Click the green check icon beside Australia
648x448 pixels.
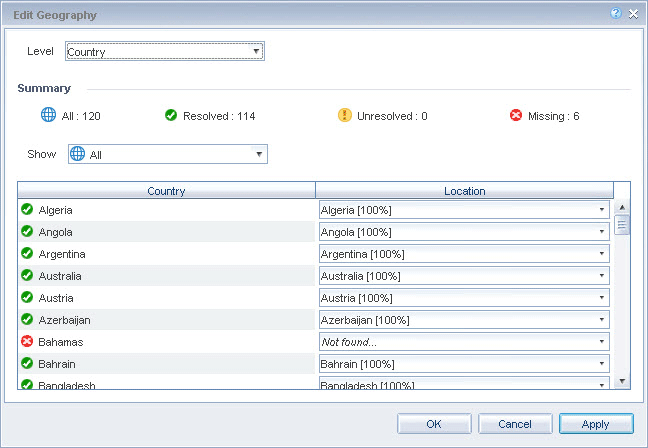pos(27,275)
